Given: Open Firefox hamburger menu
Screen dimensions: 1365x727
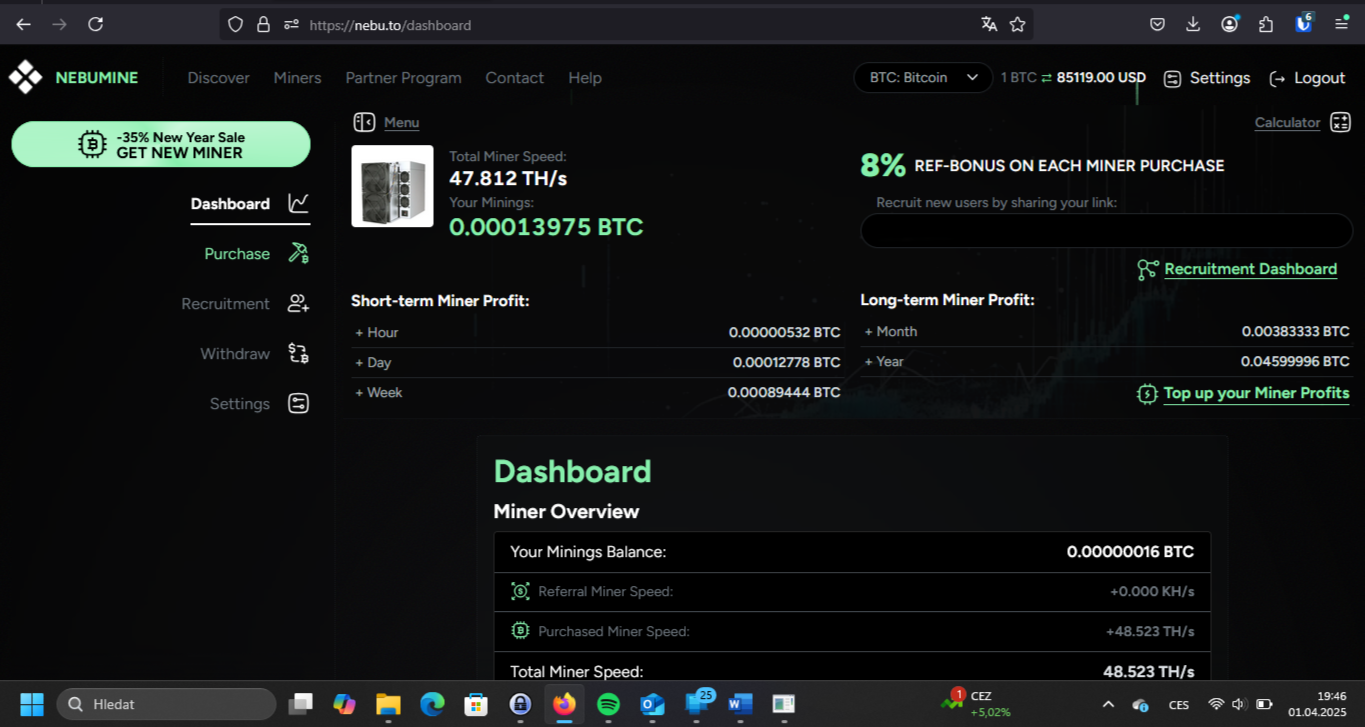Looking at the screenshot, I should 1341,24.
